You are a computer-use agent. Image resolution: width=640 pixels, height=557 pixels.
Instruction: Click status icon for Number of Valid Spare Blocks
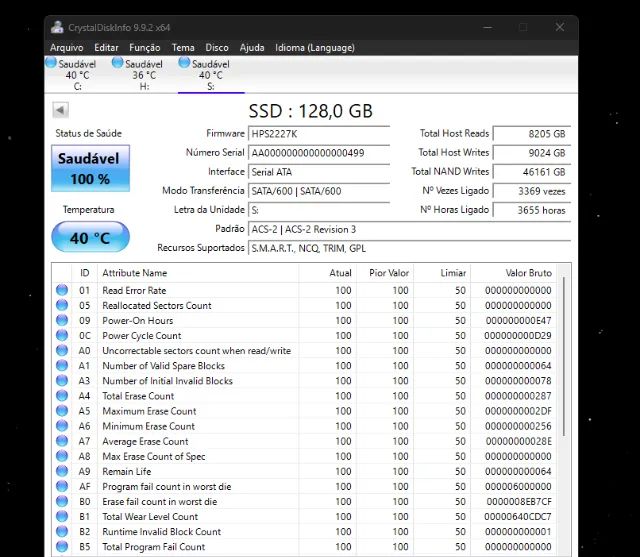coord(62,365)
